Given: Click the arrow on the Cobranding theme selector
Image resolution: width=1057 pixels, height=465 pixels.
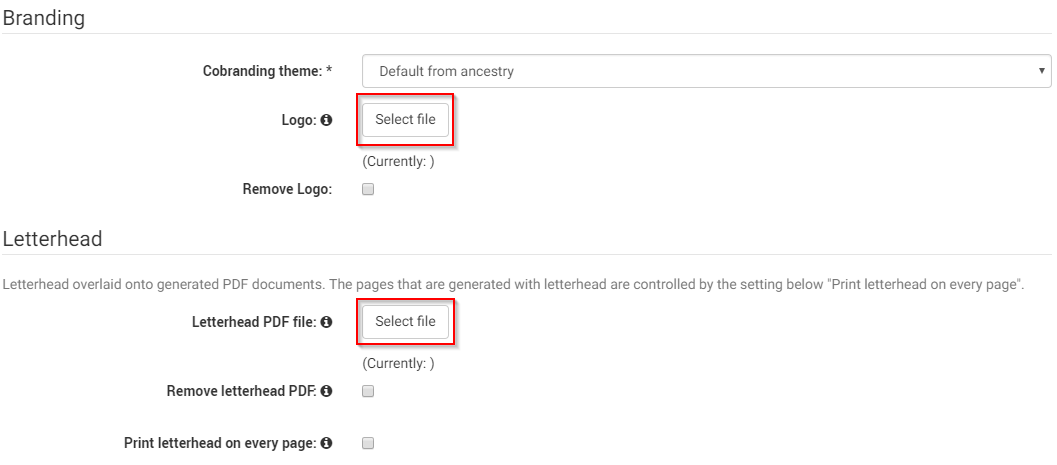Looking at the screenshot, I should [1041, 71].
